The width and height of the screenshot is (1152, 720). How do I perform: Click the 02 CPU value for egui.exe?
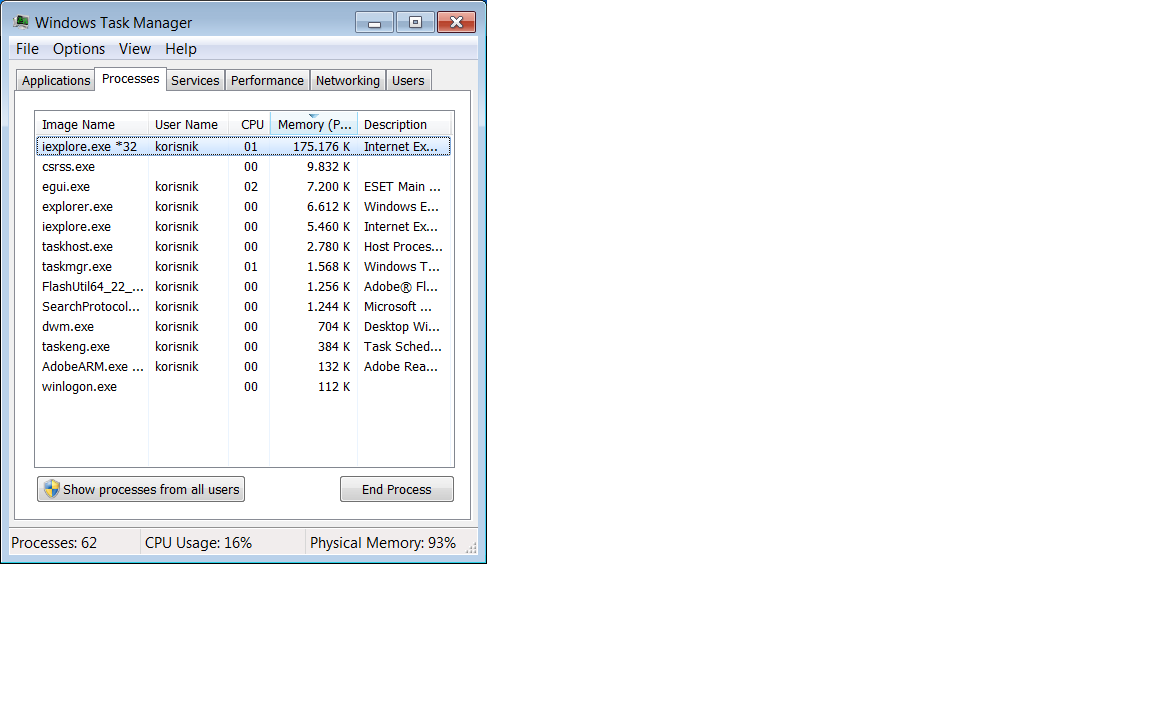tap(251, 187)
